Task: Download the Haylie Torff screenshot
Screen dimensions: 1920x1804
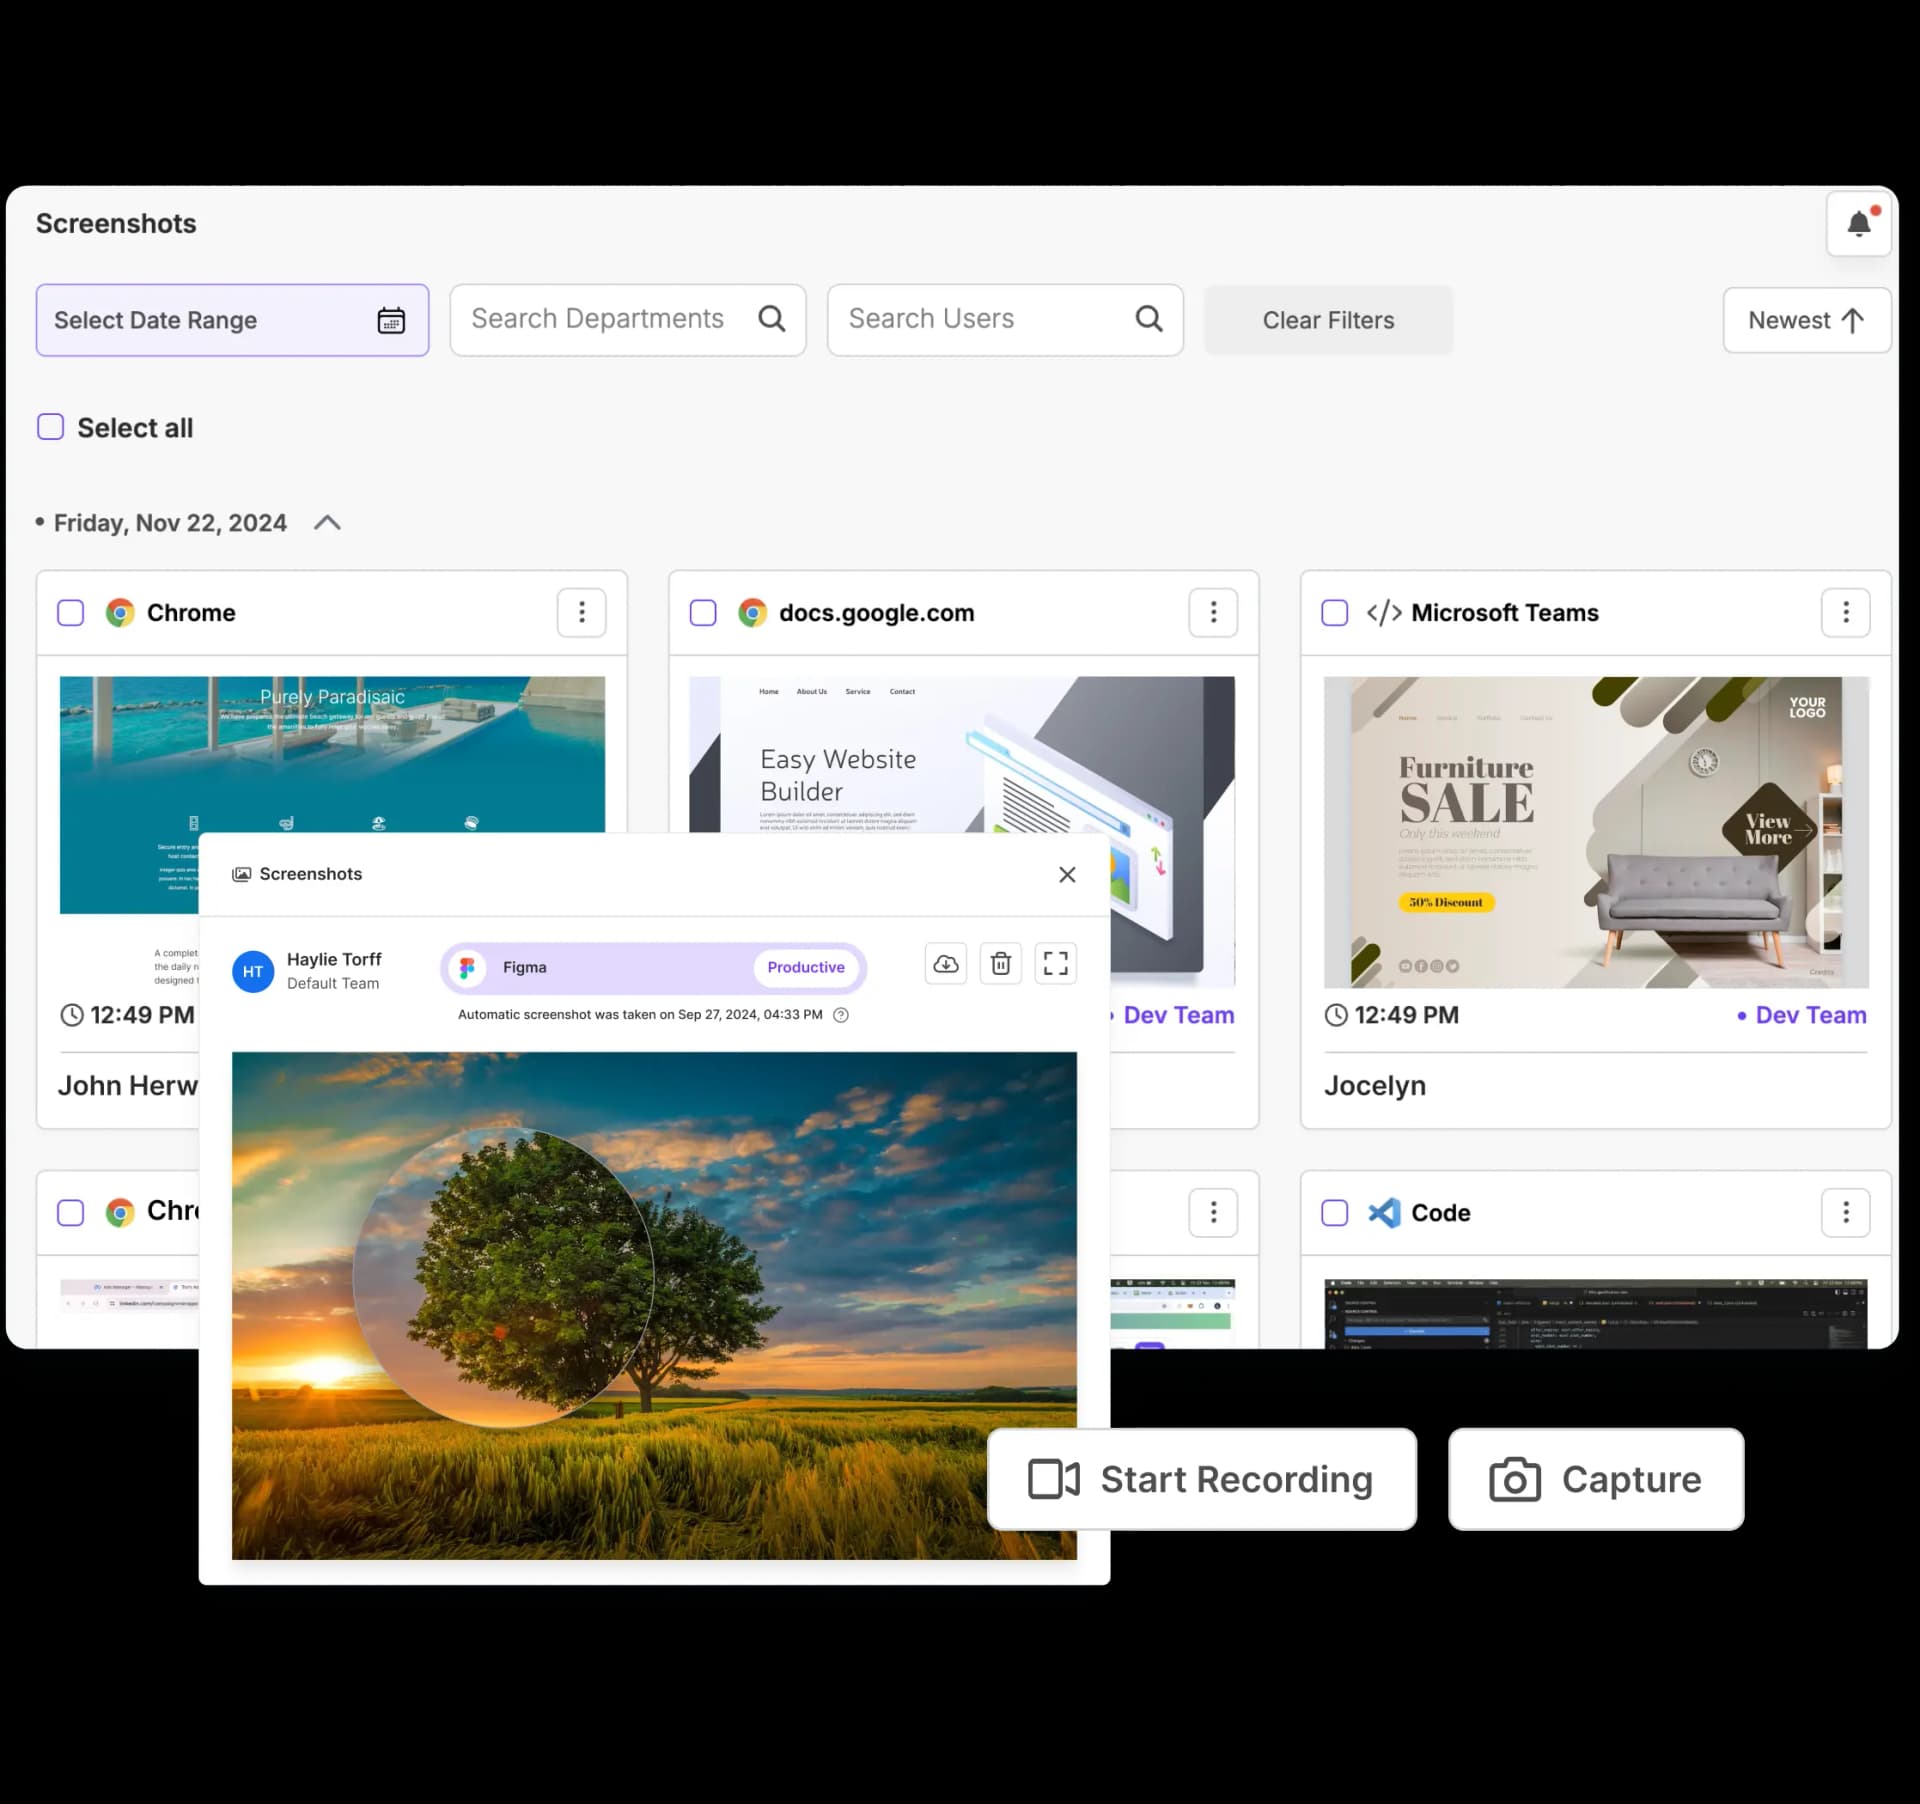Action: [x=946, y=963]
